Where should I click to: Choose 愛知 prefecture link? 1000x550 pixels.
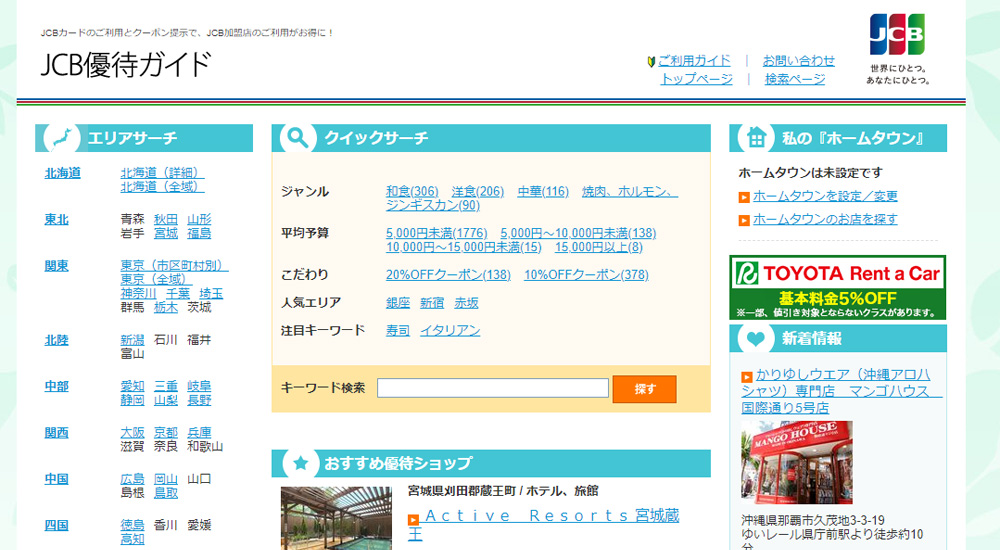point(133,386)
